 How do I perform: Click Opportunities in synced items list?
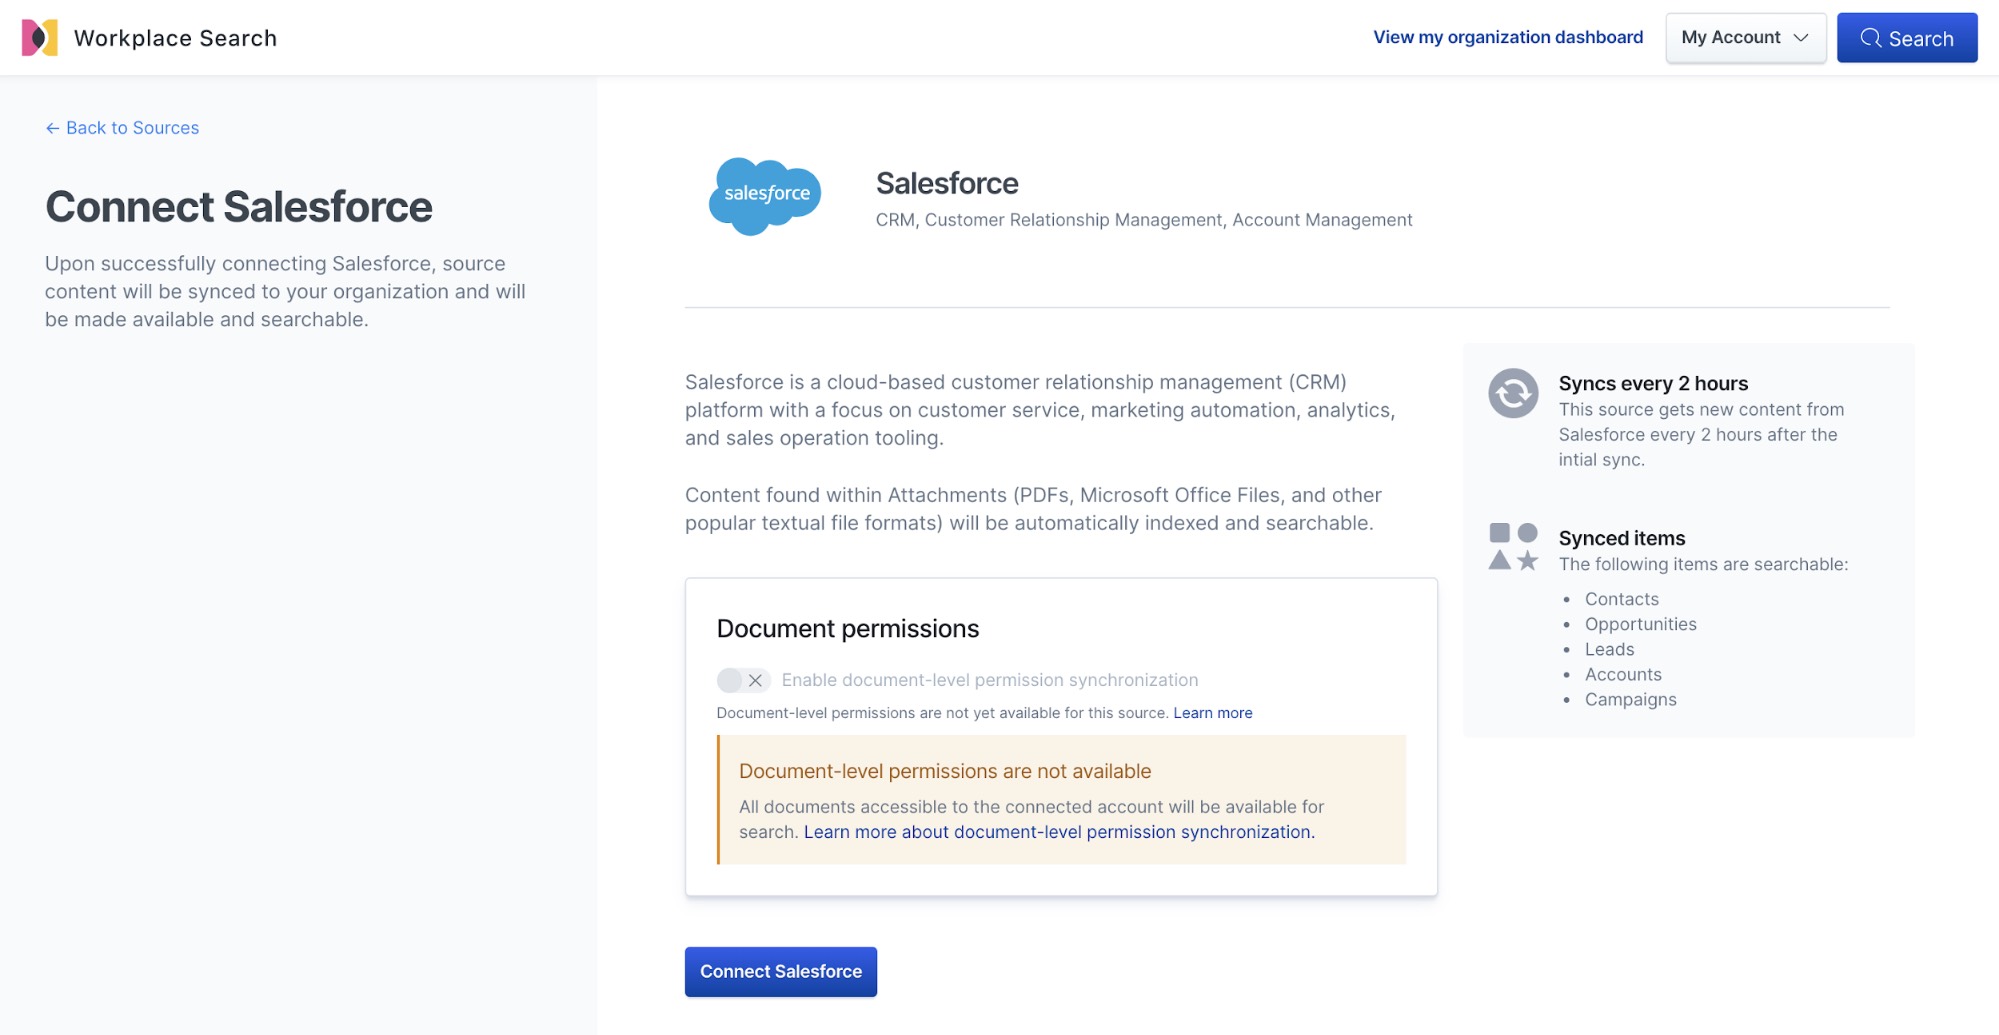tap(1640, 624)
